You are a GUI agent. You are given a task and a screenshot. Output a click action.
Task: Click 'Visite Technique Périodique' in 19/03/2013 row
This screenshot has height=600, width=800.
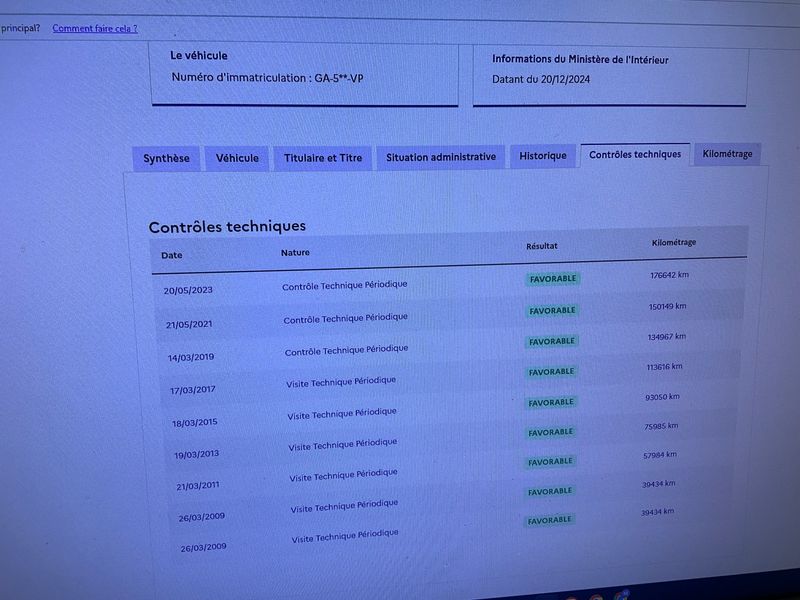[x=342, y=445]
